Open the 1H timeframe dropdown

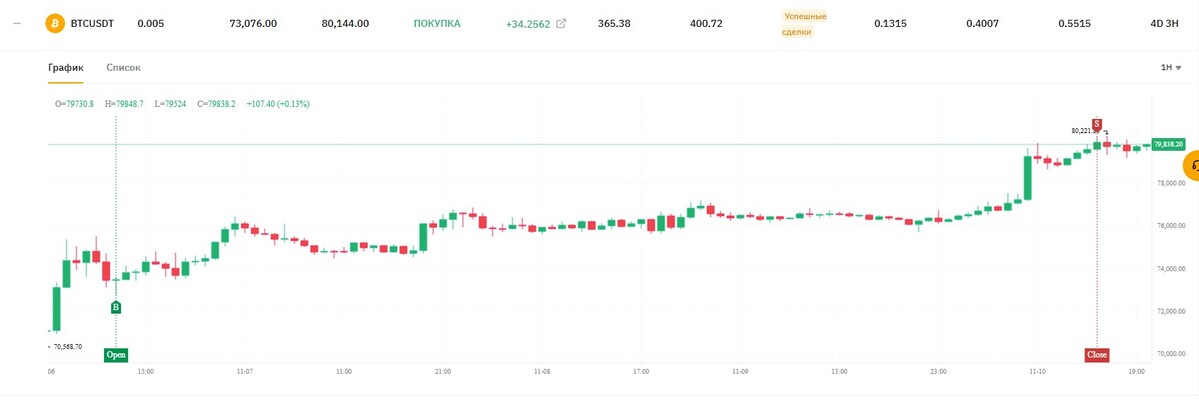tap(1171, 67)
